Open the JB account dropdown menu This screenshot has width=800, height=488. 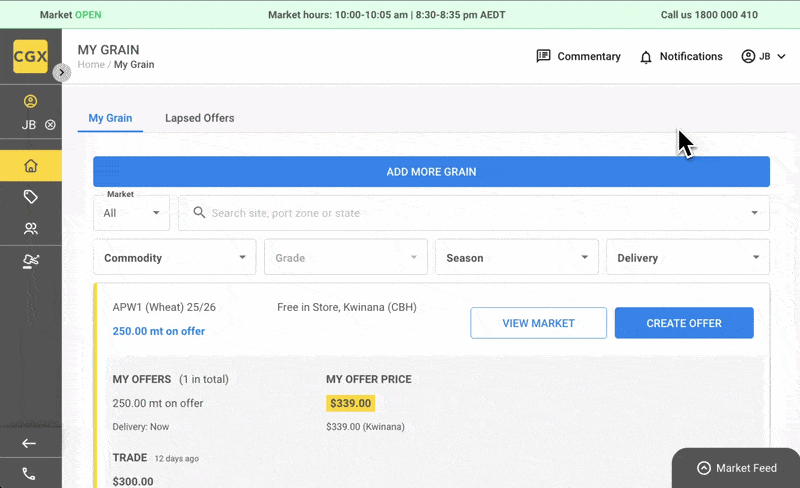(763, 56)
